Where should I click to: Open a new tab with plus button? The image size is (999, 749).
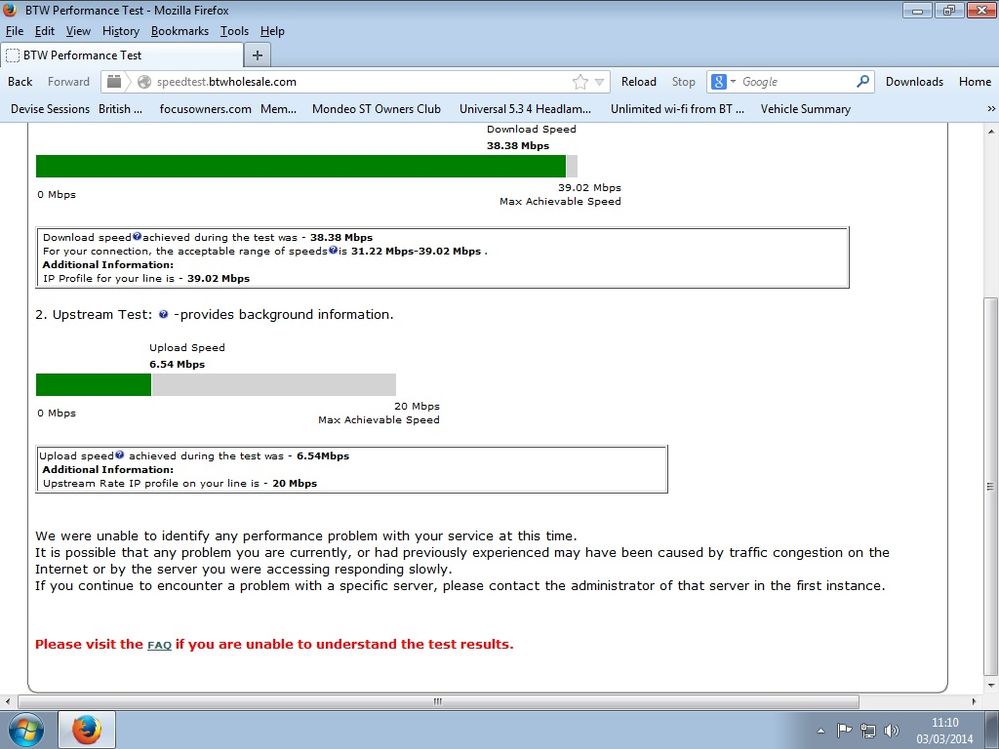pos(257,55)
